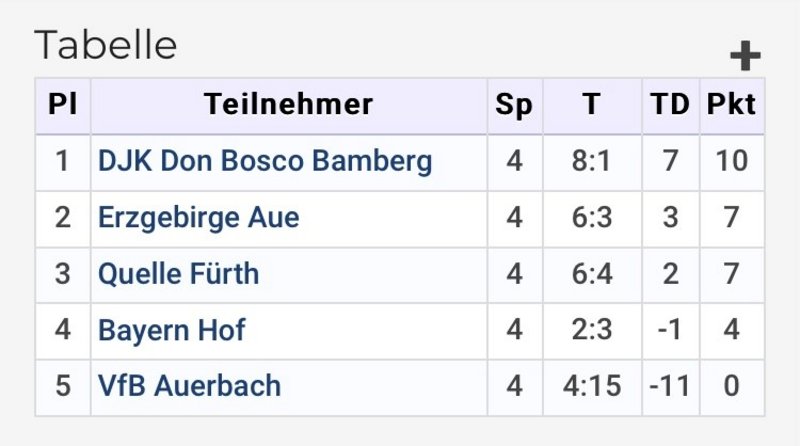800x446 pixels.
Task: Click the Teilnehmer column header
Action: tap(289, 105)
